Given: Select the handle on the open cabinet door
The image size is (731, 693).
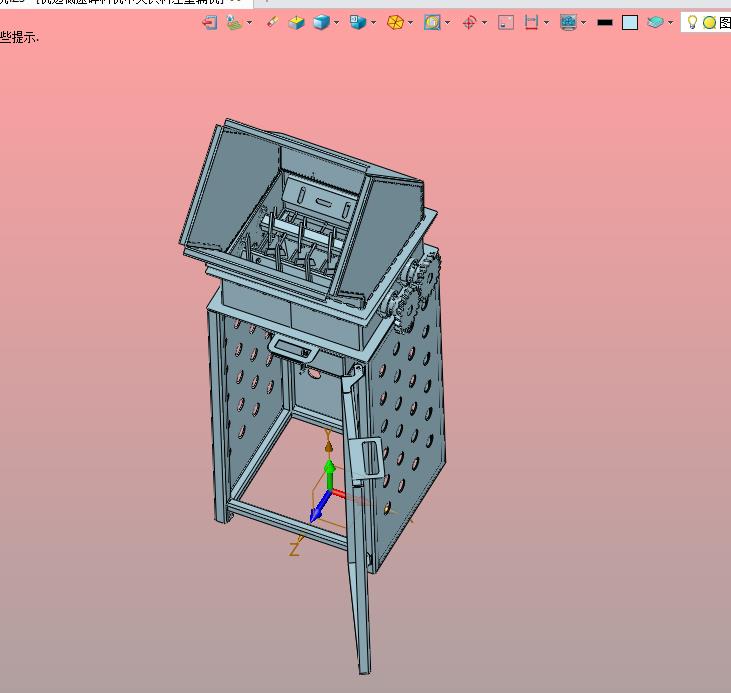Looking at the screenshot, I should pyautogui.click(x=367, y=459).
